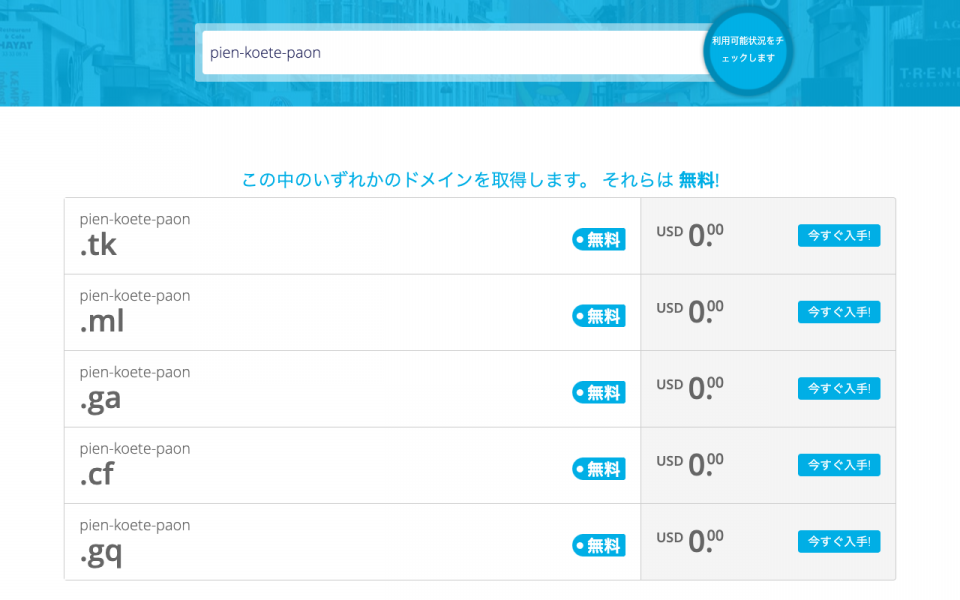
Task: Click the round check availability button
Action: click(748, 50)
